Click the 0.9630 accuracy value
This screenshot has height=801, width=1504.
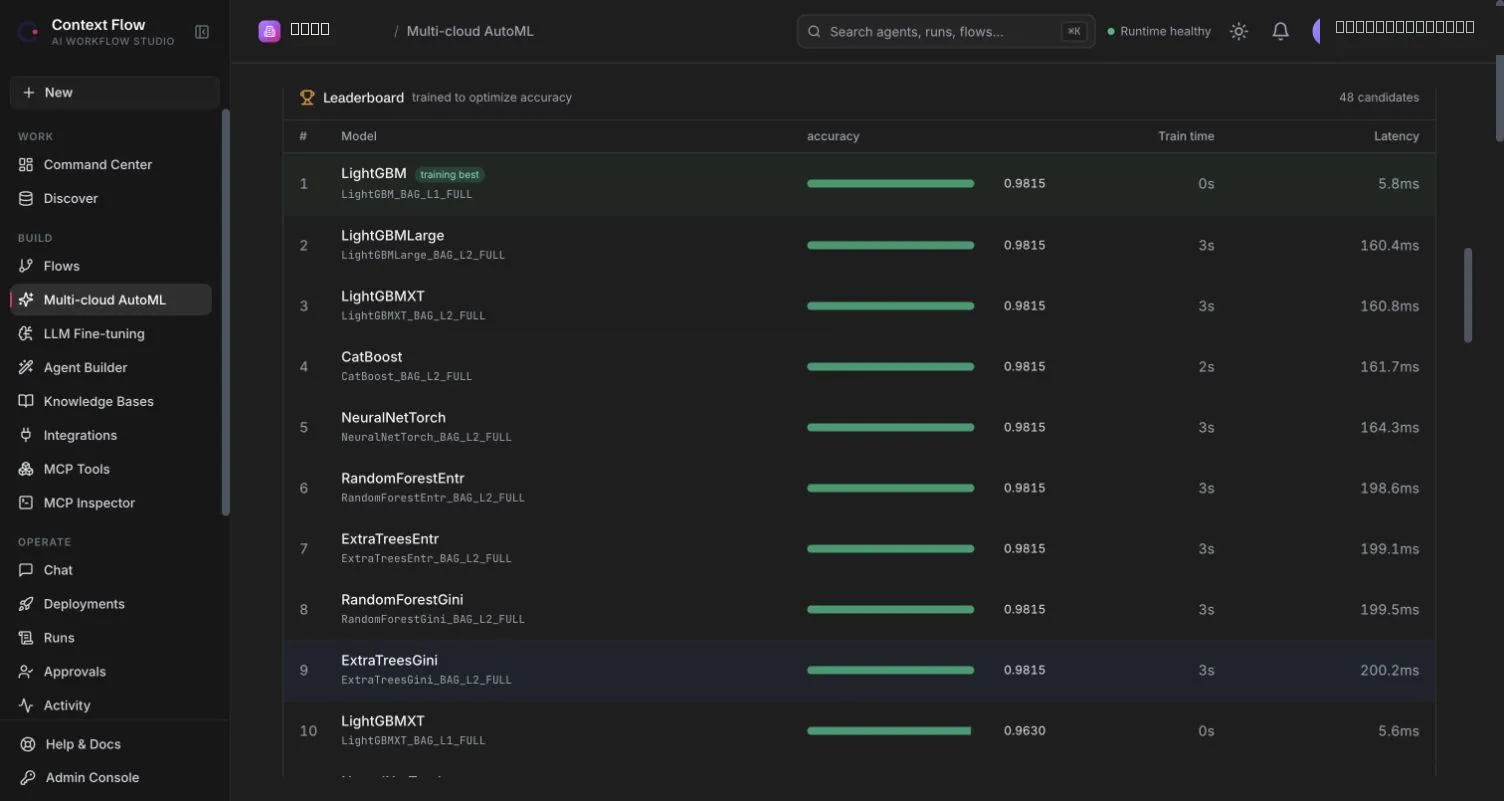coord(1025,731)
